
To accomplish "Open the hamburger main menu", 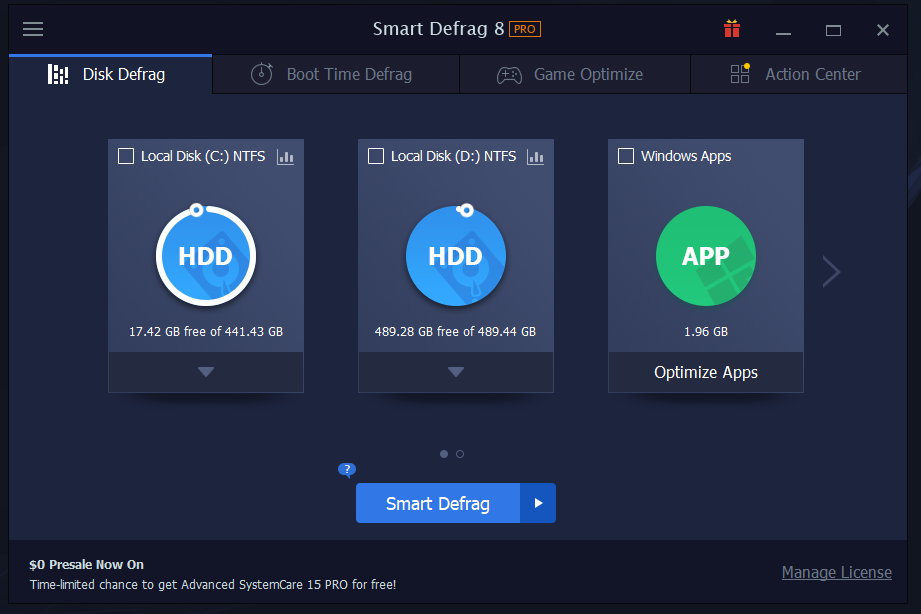I will [x=33, y=29].
